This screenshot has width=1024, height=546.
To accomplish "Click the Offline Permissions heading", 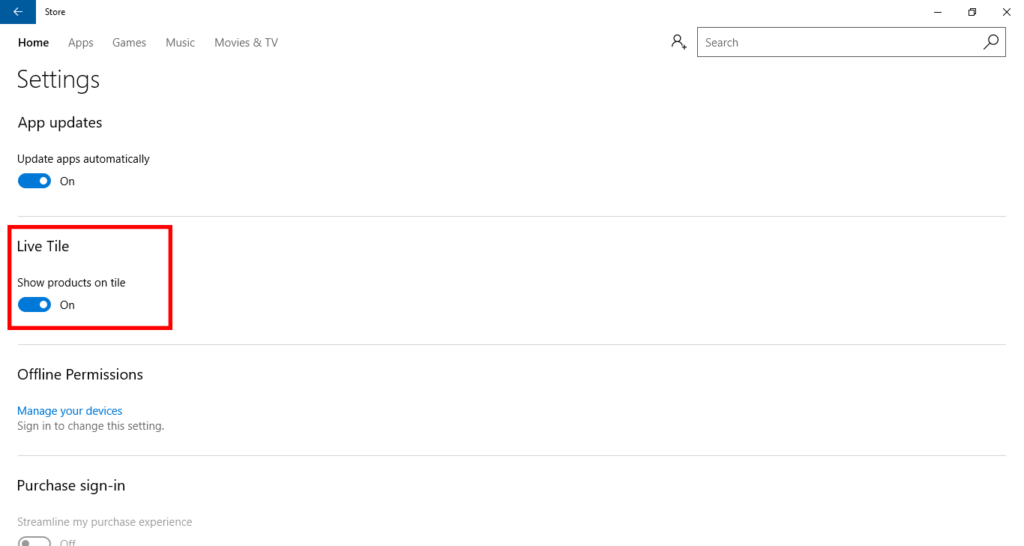I will click(80, 375).
